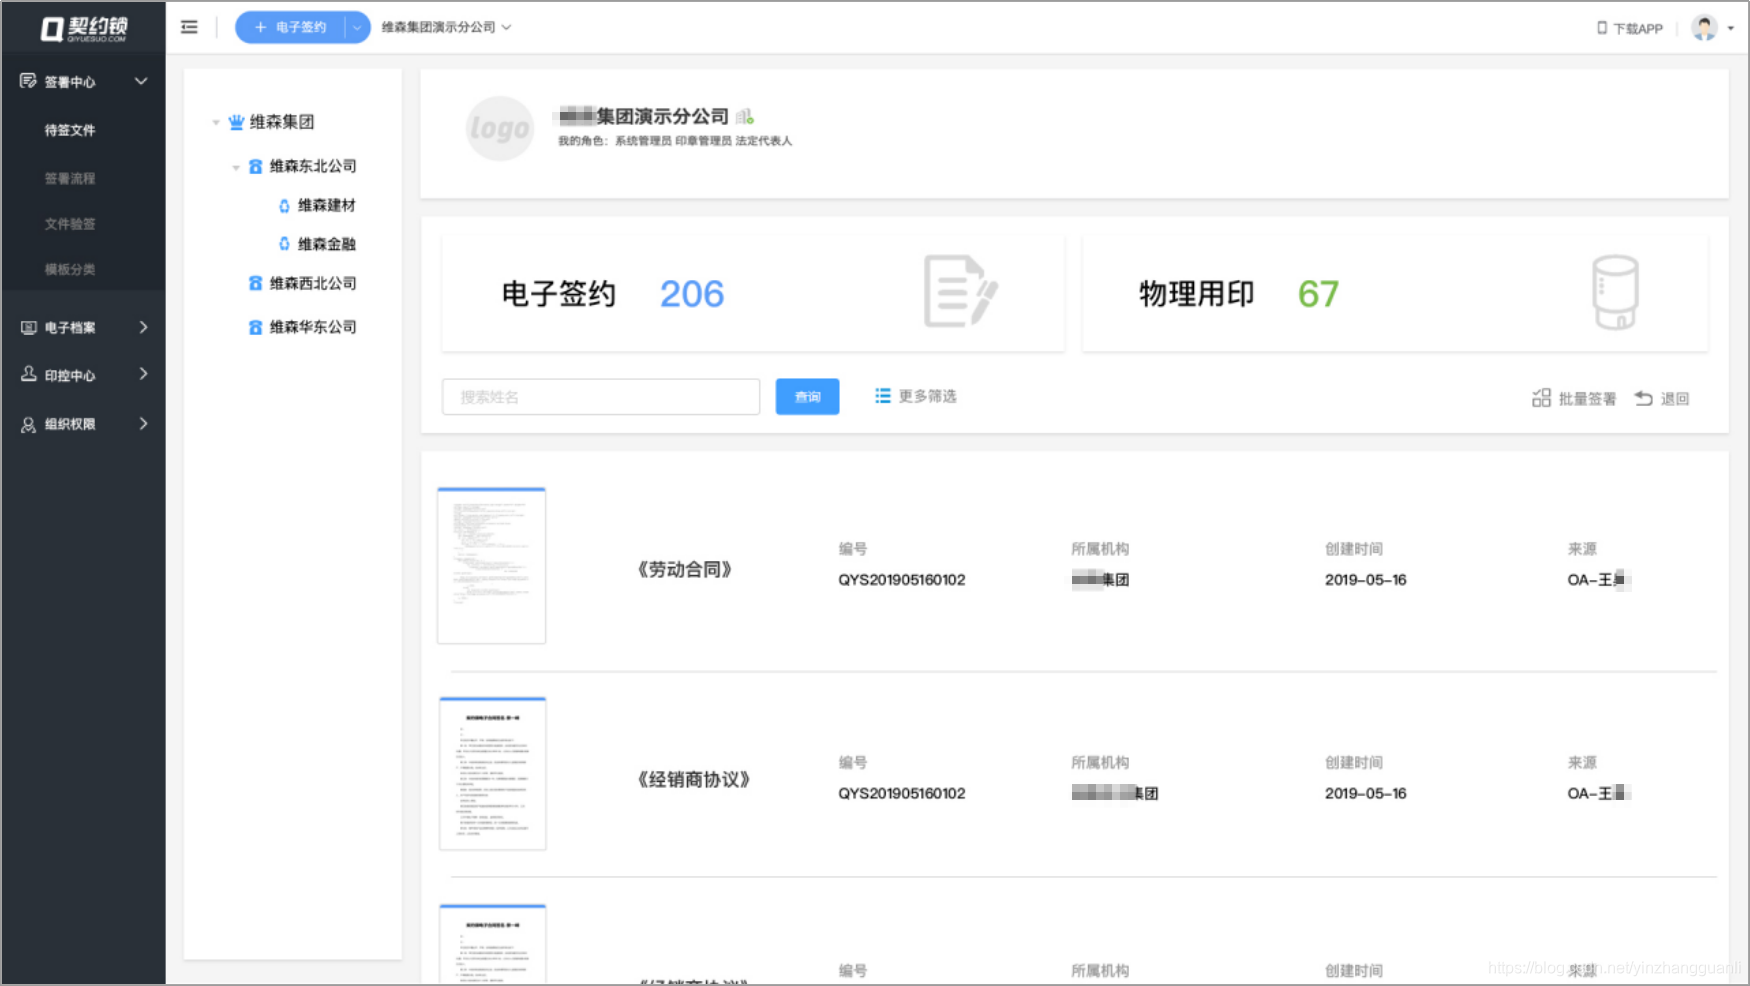1750x986 pixels.
Task: Click the 批量签署 batch-sign icon
Action: (1542, 397)
